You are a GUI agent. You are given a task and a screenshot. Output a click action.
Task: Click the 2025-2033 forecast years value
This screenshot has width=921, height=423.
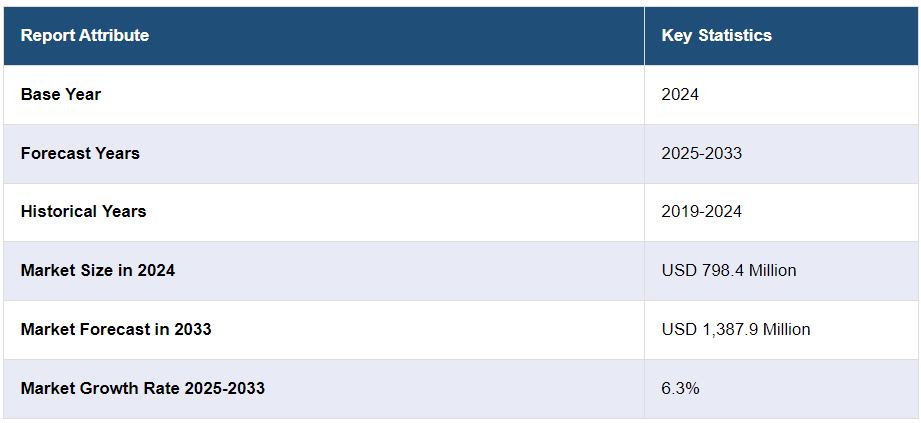pyautogui.click(x=701, y=153)
